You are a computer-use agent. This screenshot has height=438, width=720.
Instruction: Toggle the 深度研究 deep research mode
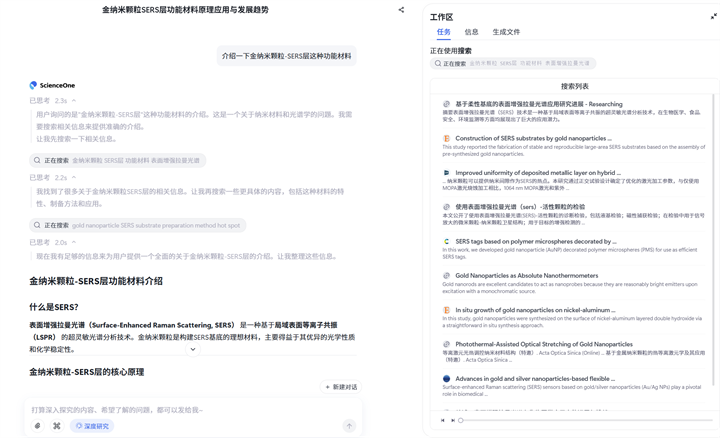click(x=92, y=426)
